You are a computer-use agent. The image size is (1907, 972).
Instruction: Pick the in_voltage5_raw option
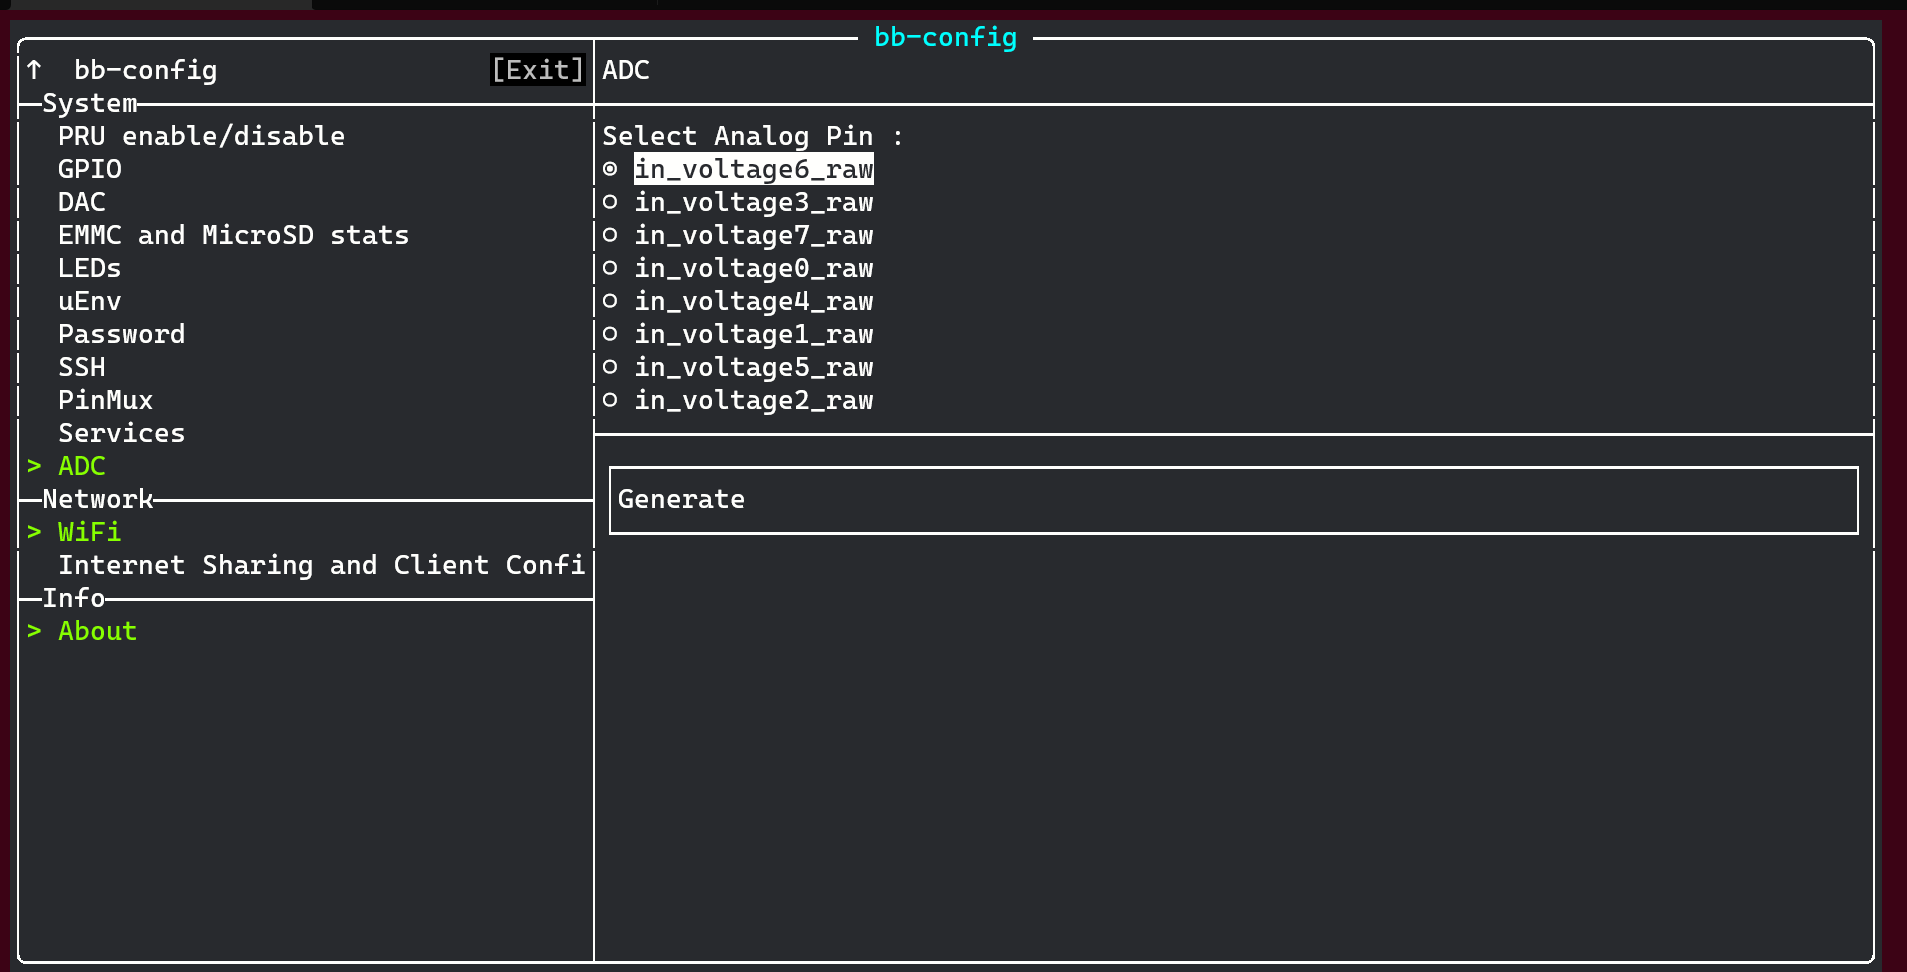753,367
